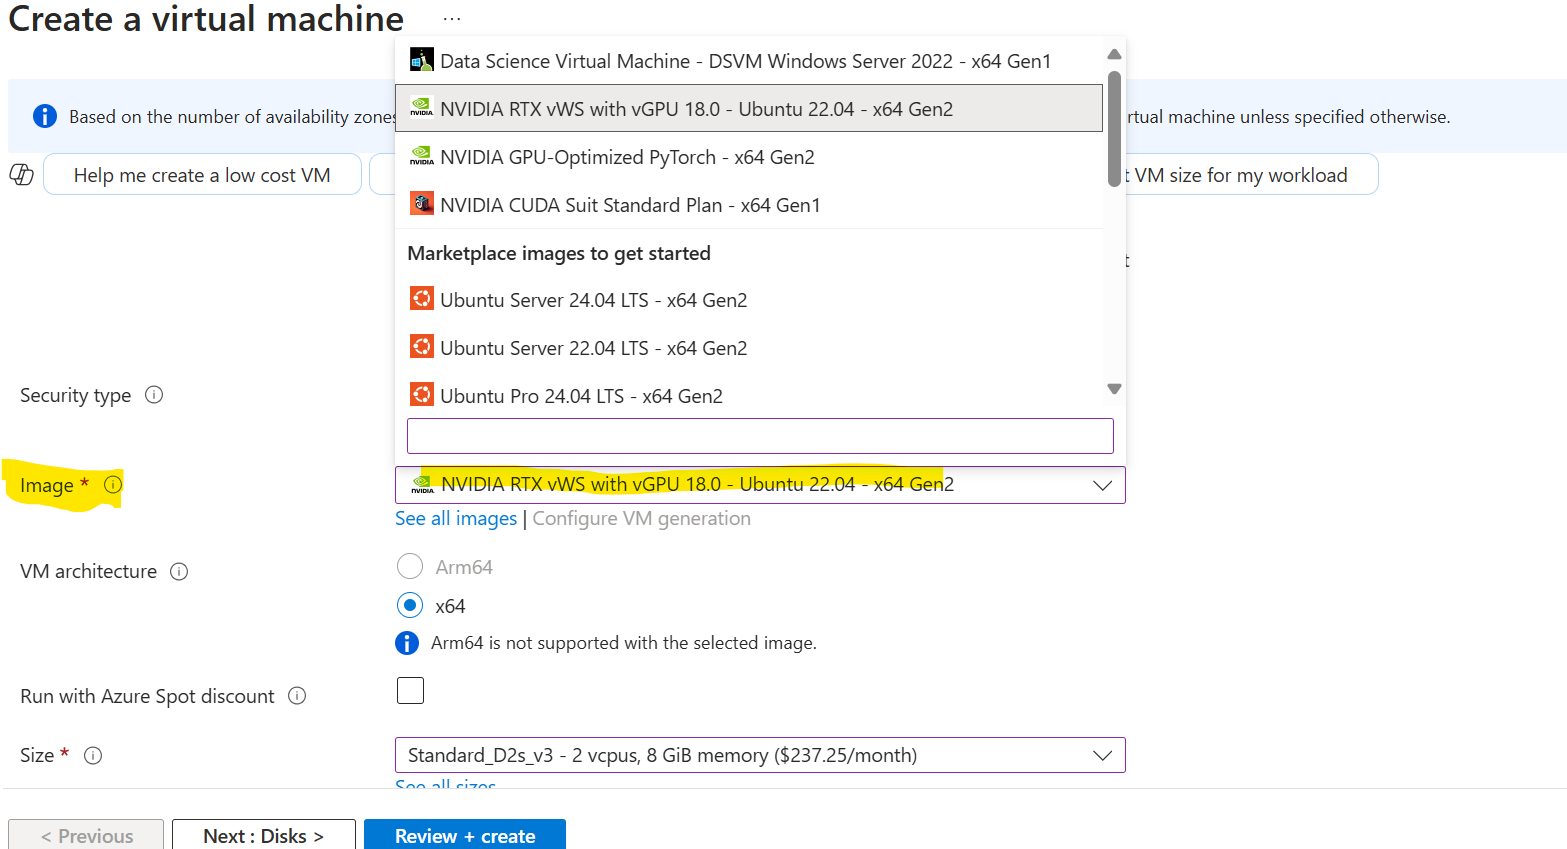Open the Standard_D2s_v3 size combo box
The image size is (1567, 849).
point(760,755)
